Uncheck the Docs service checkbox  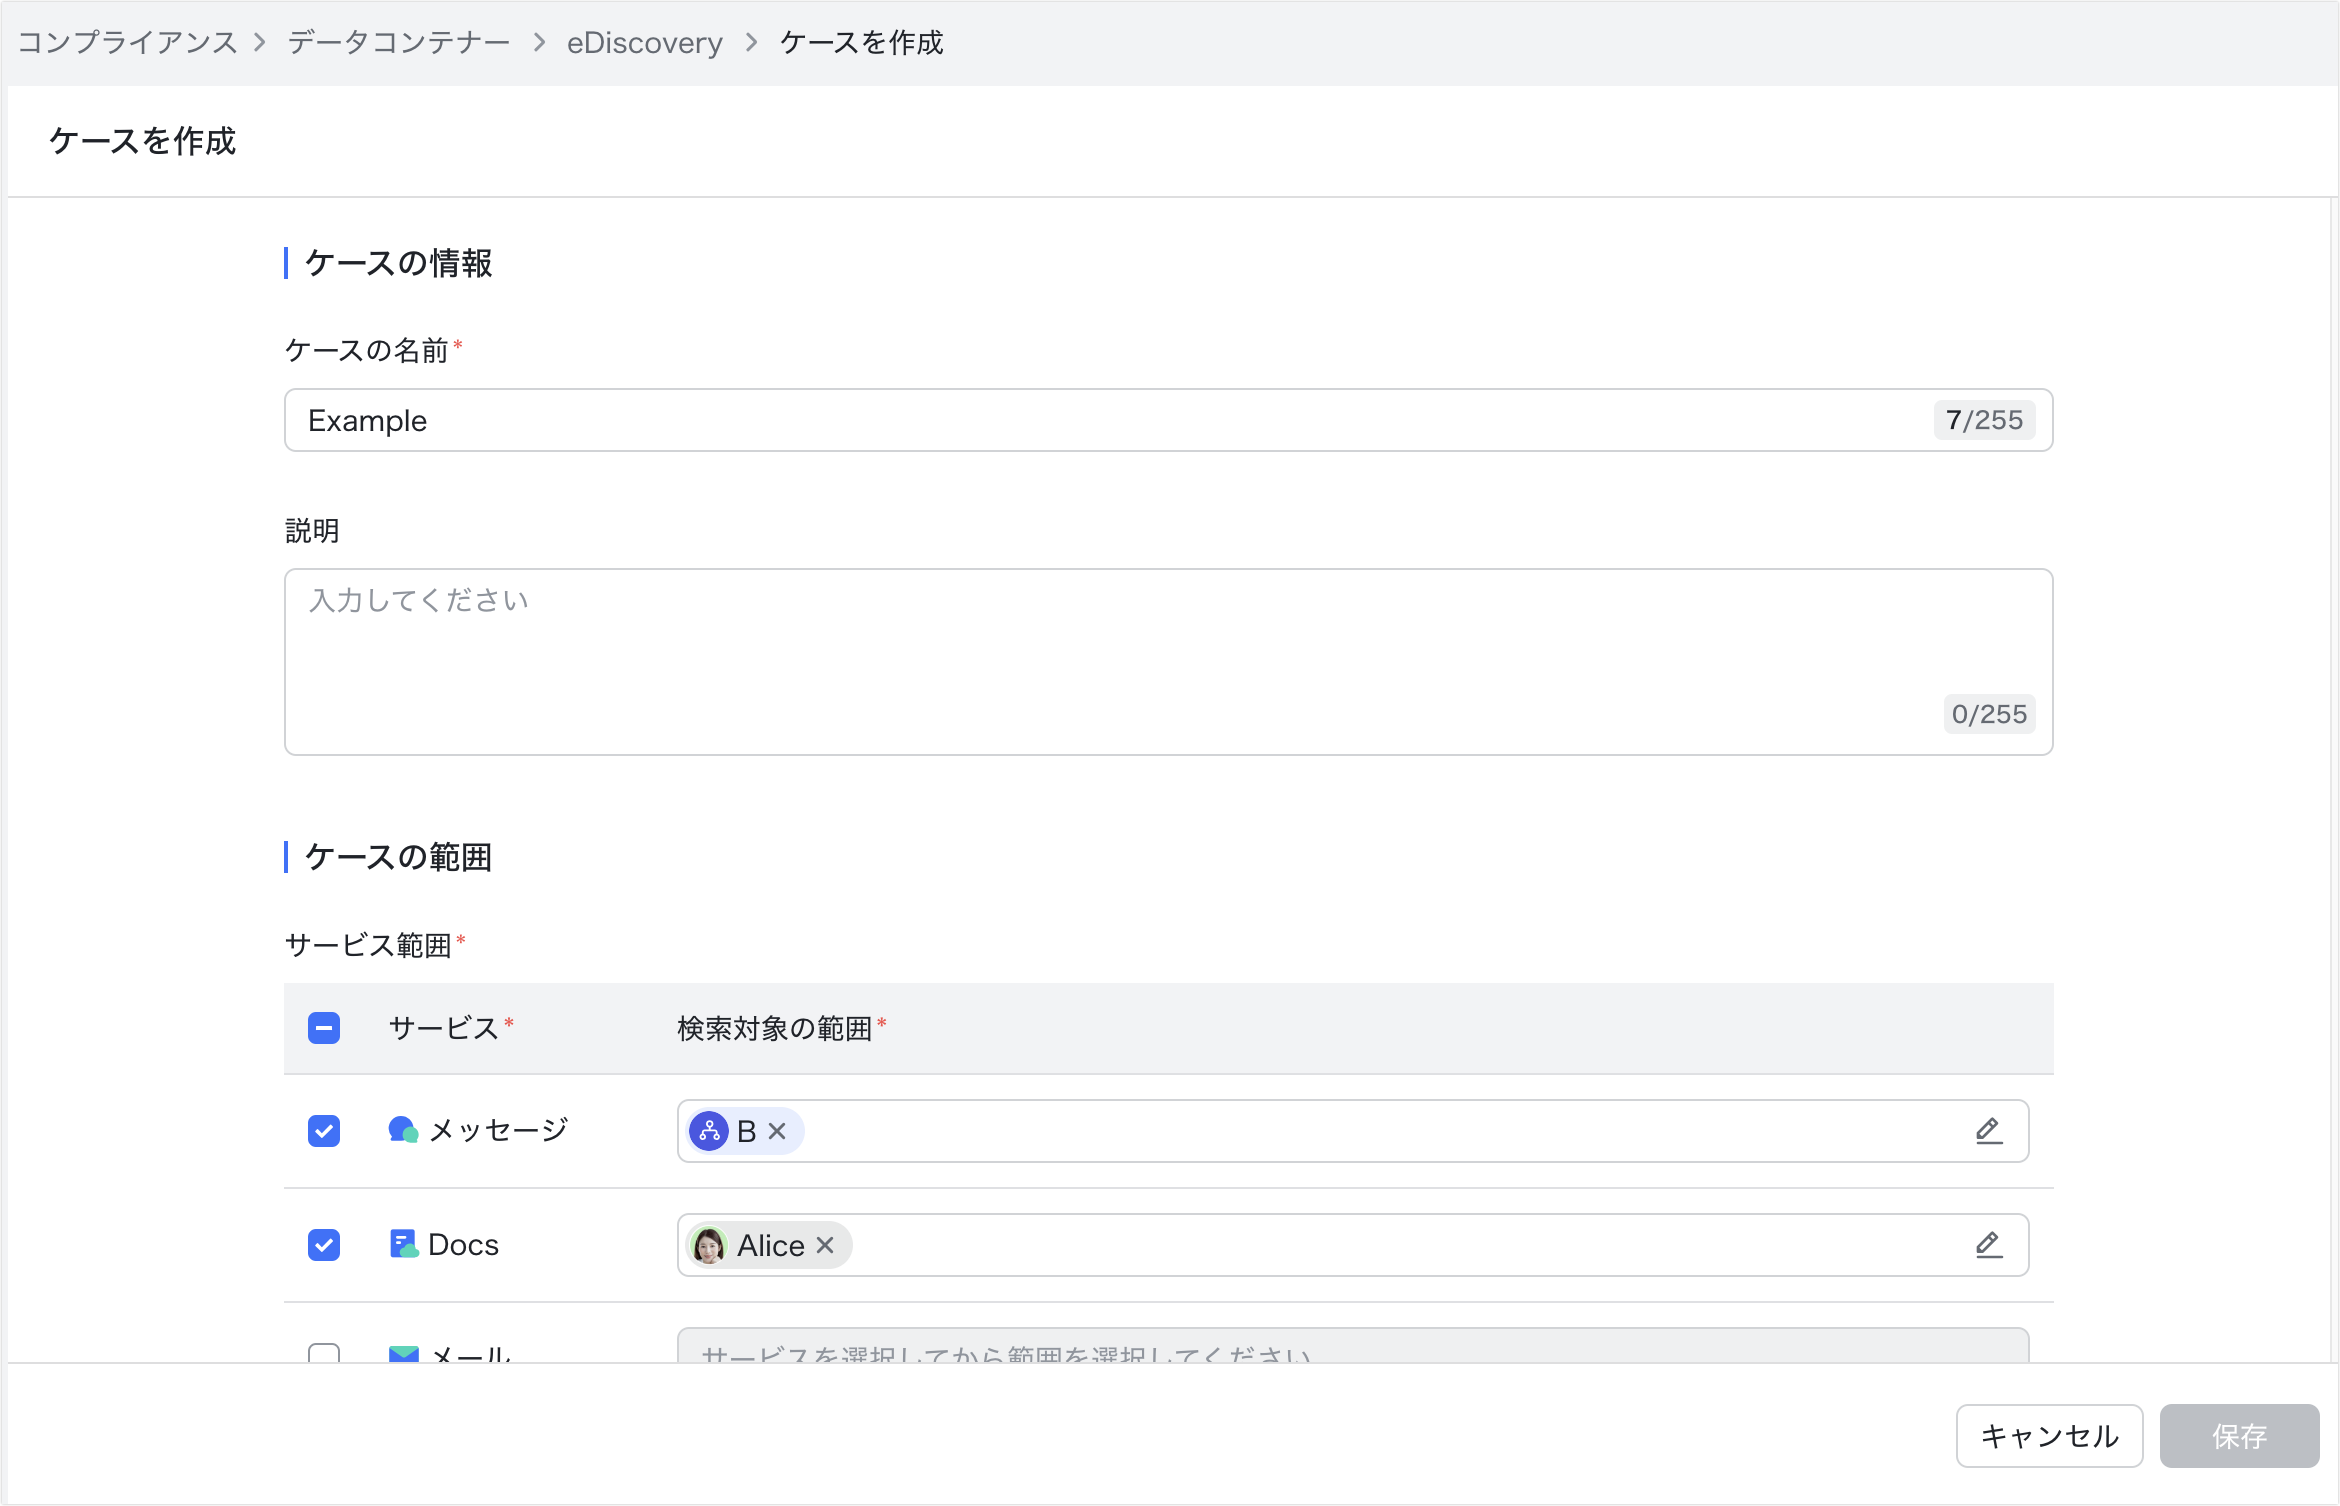(x=324, y=1245)
